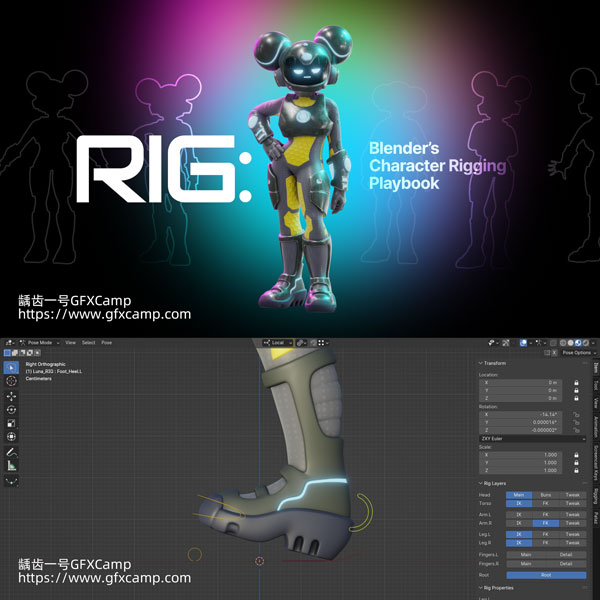
Task: Switch to solid viewport shading
Action: pyautogui.click(x=571, y=343)
